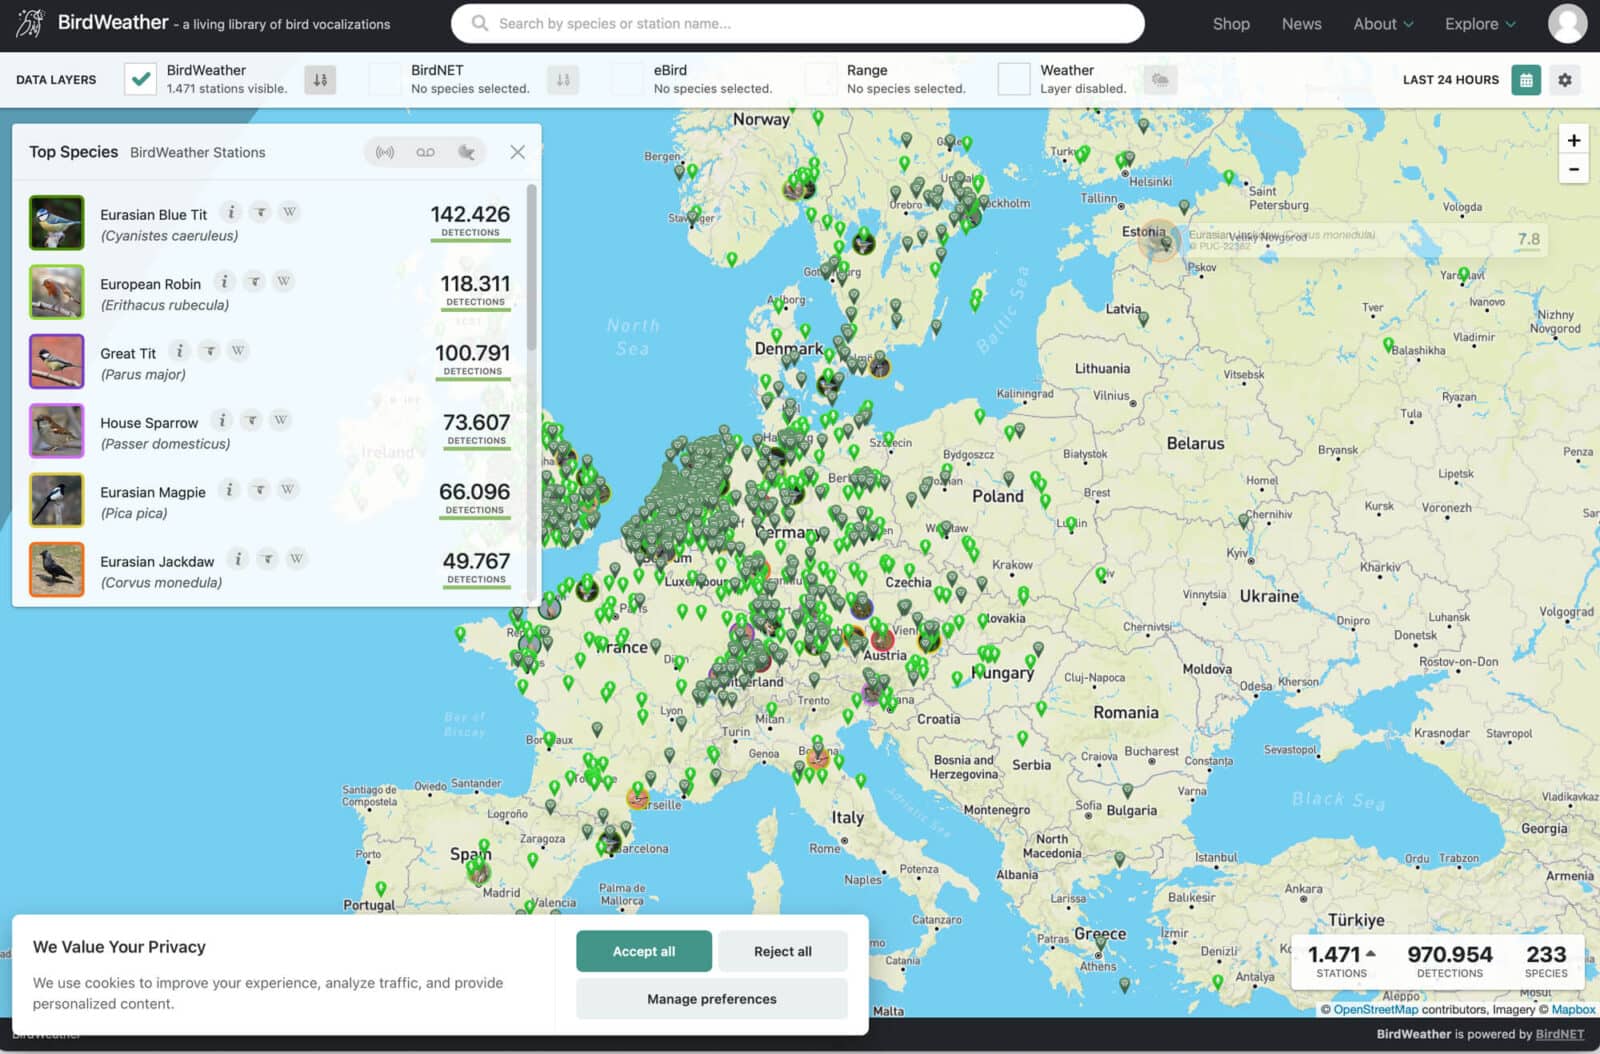This screenshot has width=1600, height=1054.
Task: Click the Great Tit thumbnail
Action: [x=57, y=361]
